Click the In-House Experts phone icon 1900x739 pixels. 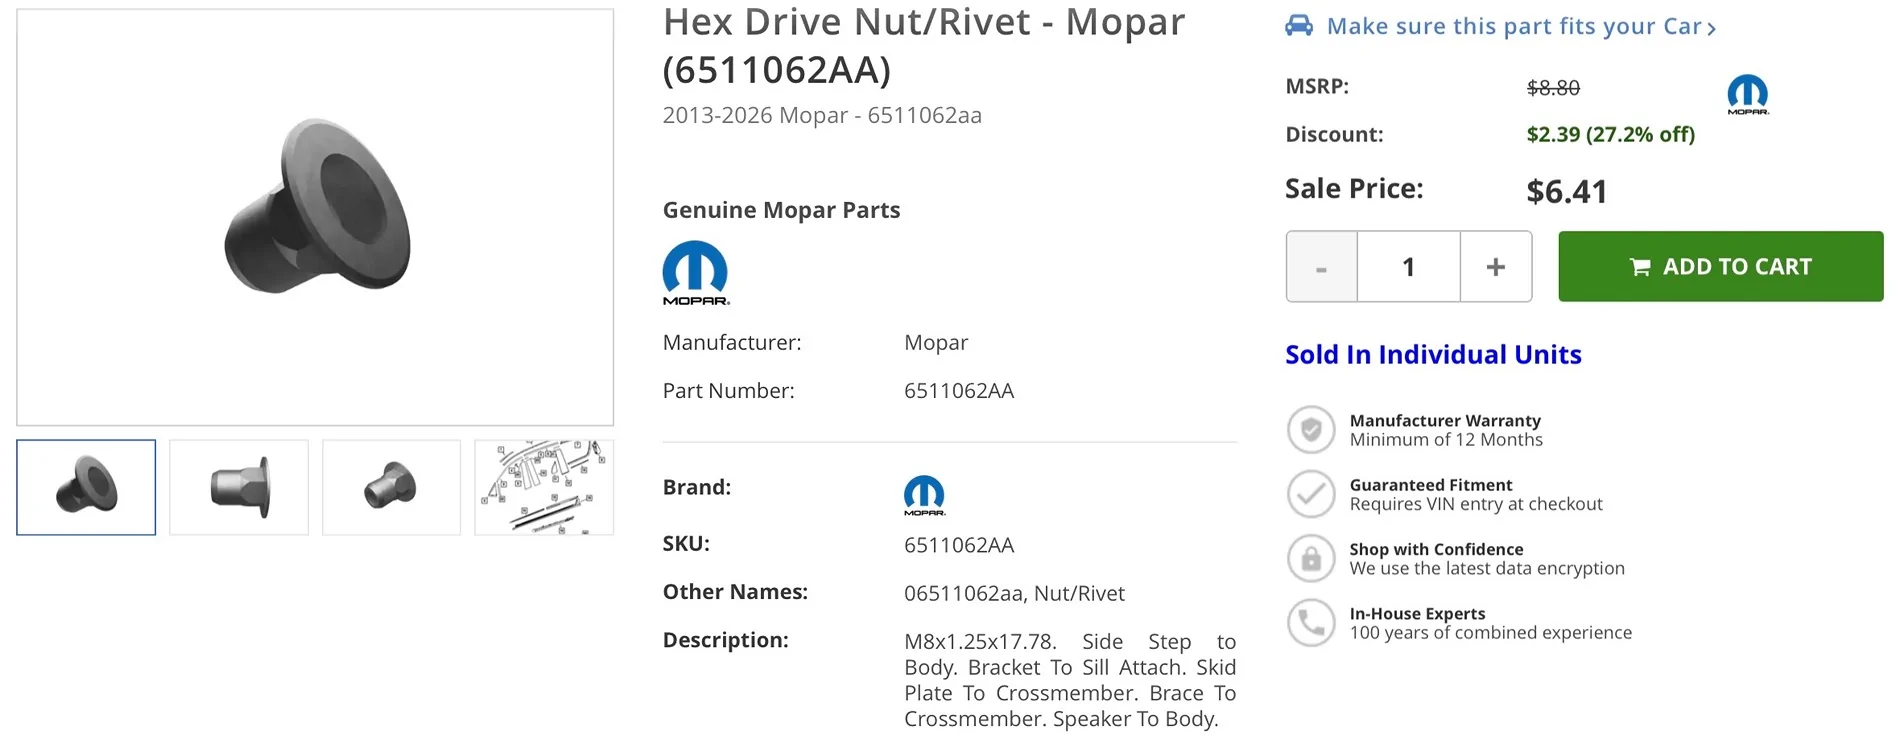click(1311, 623)
